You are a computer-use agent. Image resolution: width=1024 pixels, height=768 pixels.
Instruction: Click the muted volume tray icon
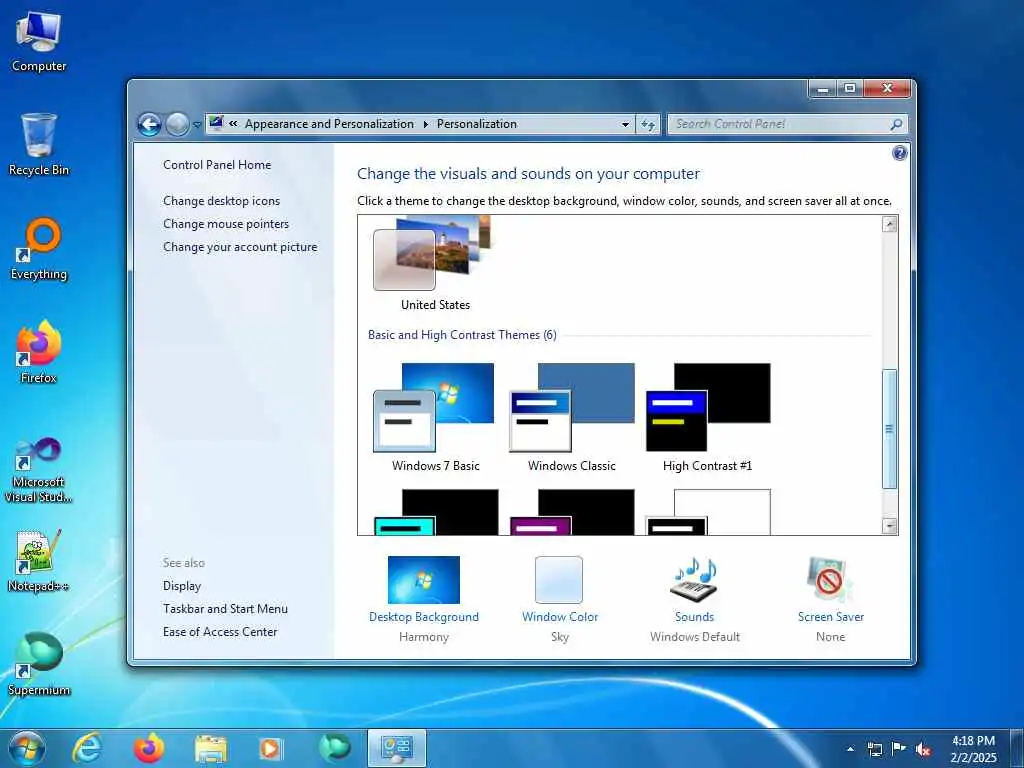coord(923,749)
